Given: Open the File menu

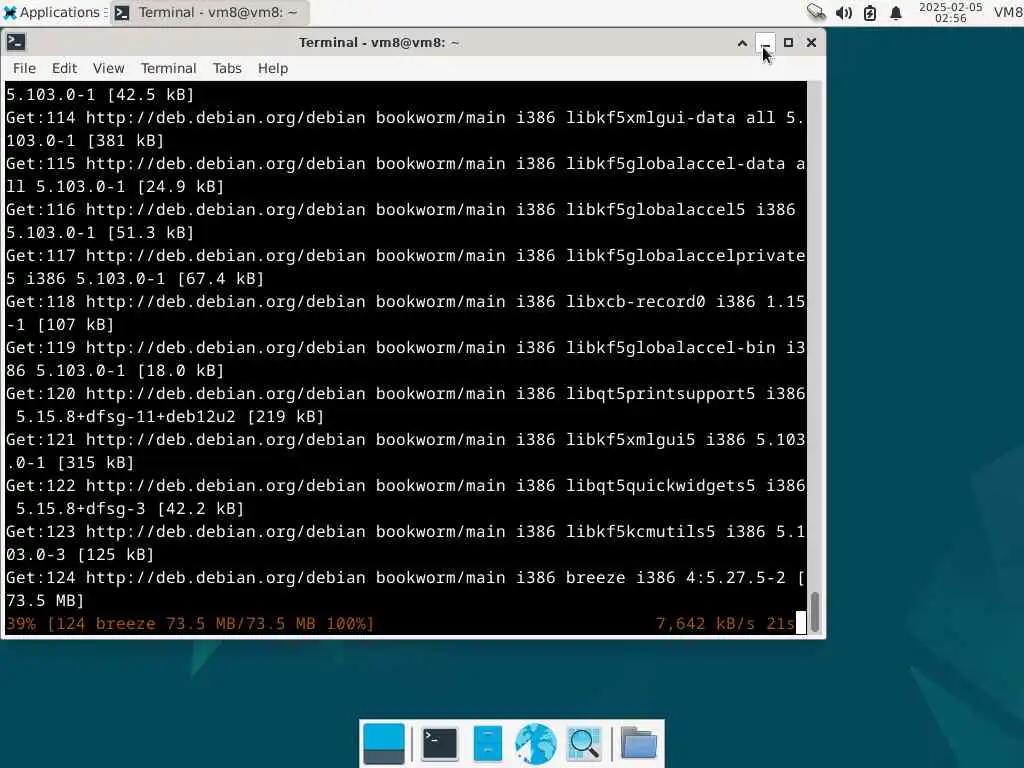Looking at the screenshot, I should click(24, 68).
